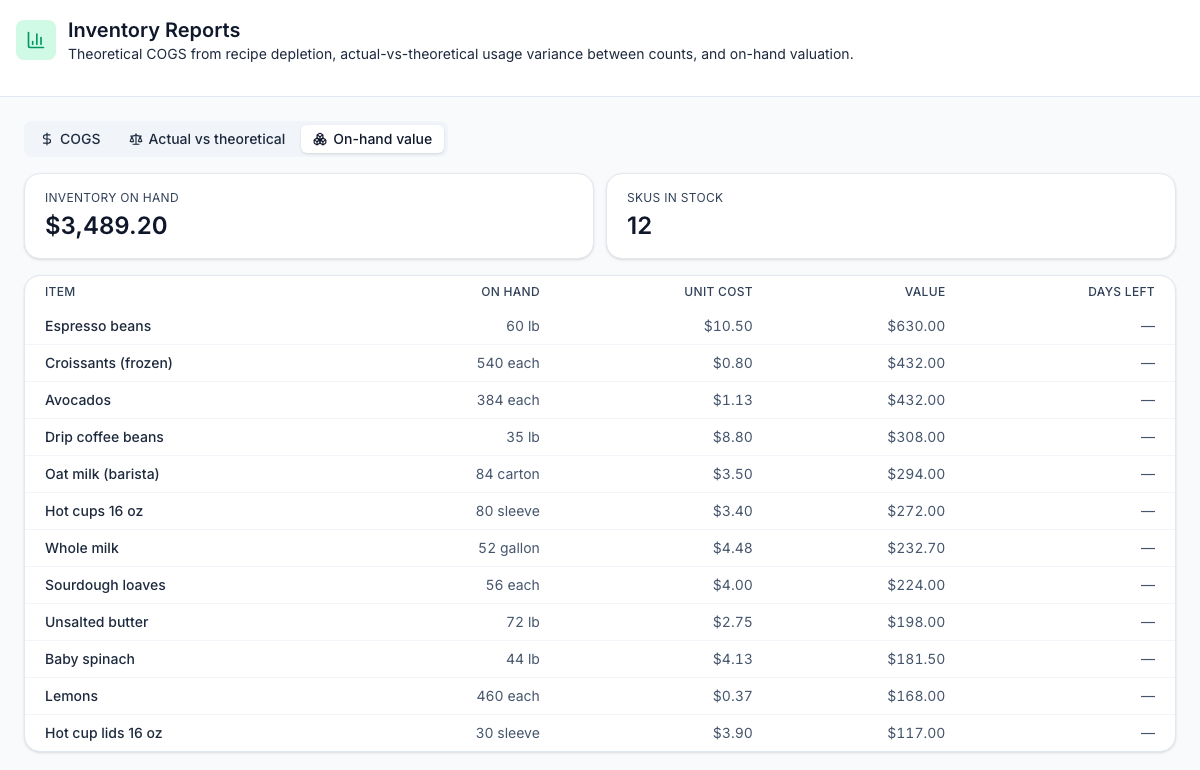Select the Drip coffee beans item
This screenshot has height=770, width=1200.
(104, 437)
